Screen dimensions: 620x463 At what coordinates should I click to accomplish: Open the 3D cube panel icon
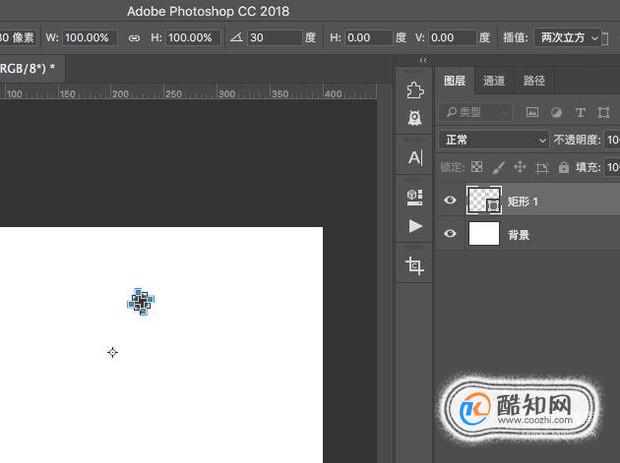coord(415,197)
